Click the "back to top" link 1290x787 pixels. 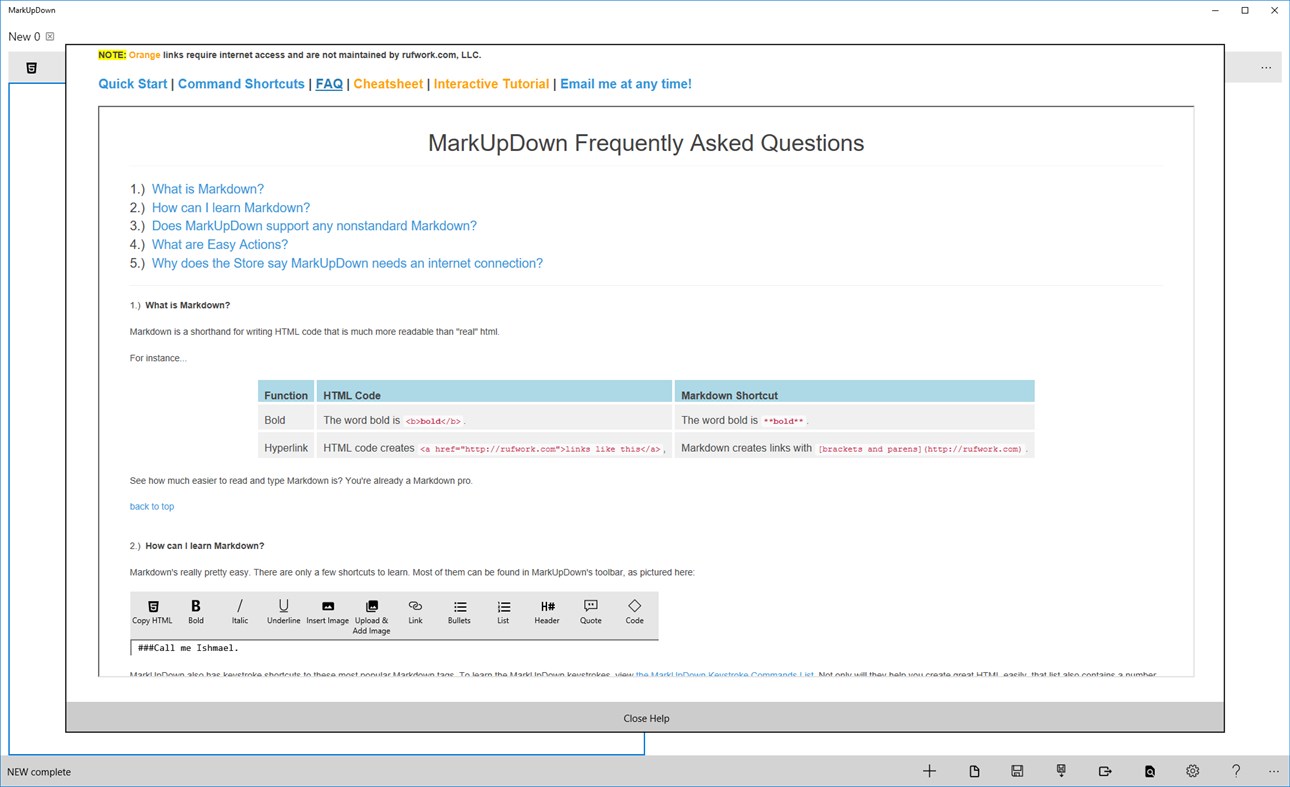(x=151, y=506)
